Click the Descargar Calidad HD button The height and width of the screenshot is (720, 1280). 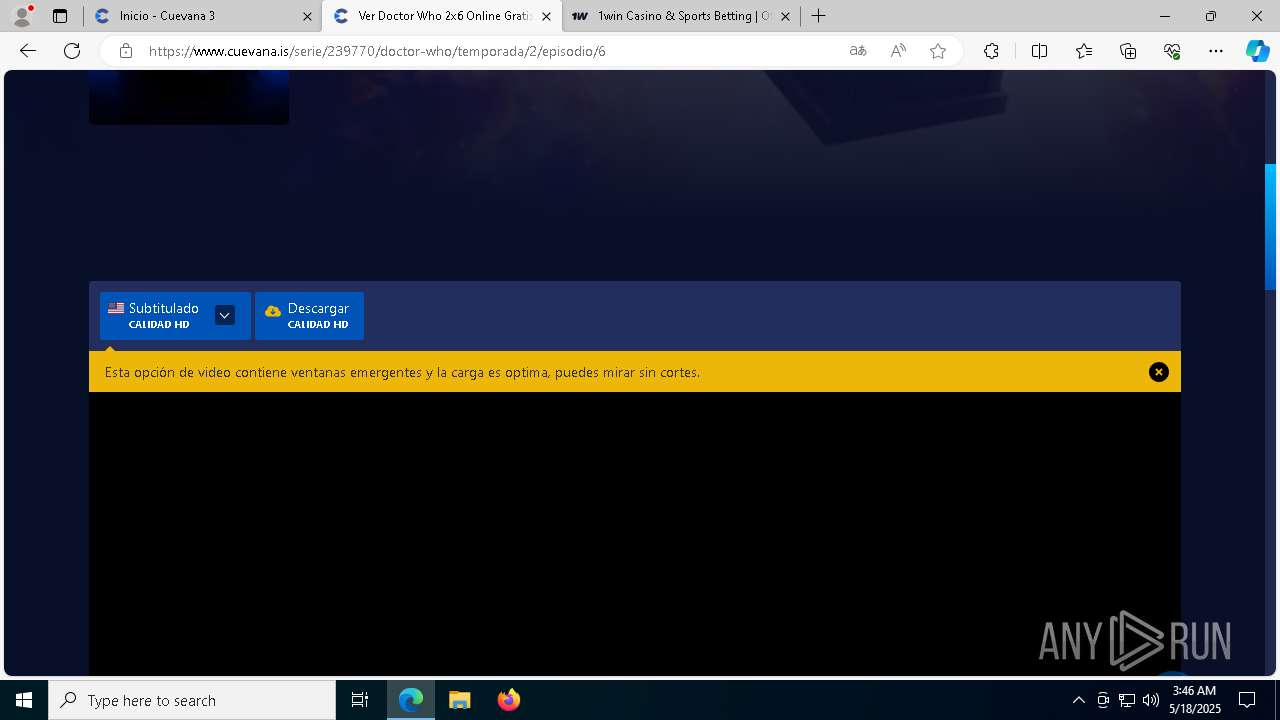click(309, 316)
